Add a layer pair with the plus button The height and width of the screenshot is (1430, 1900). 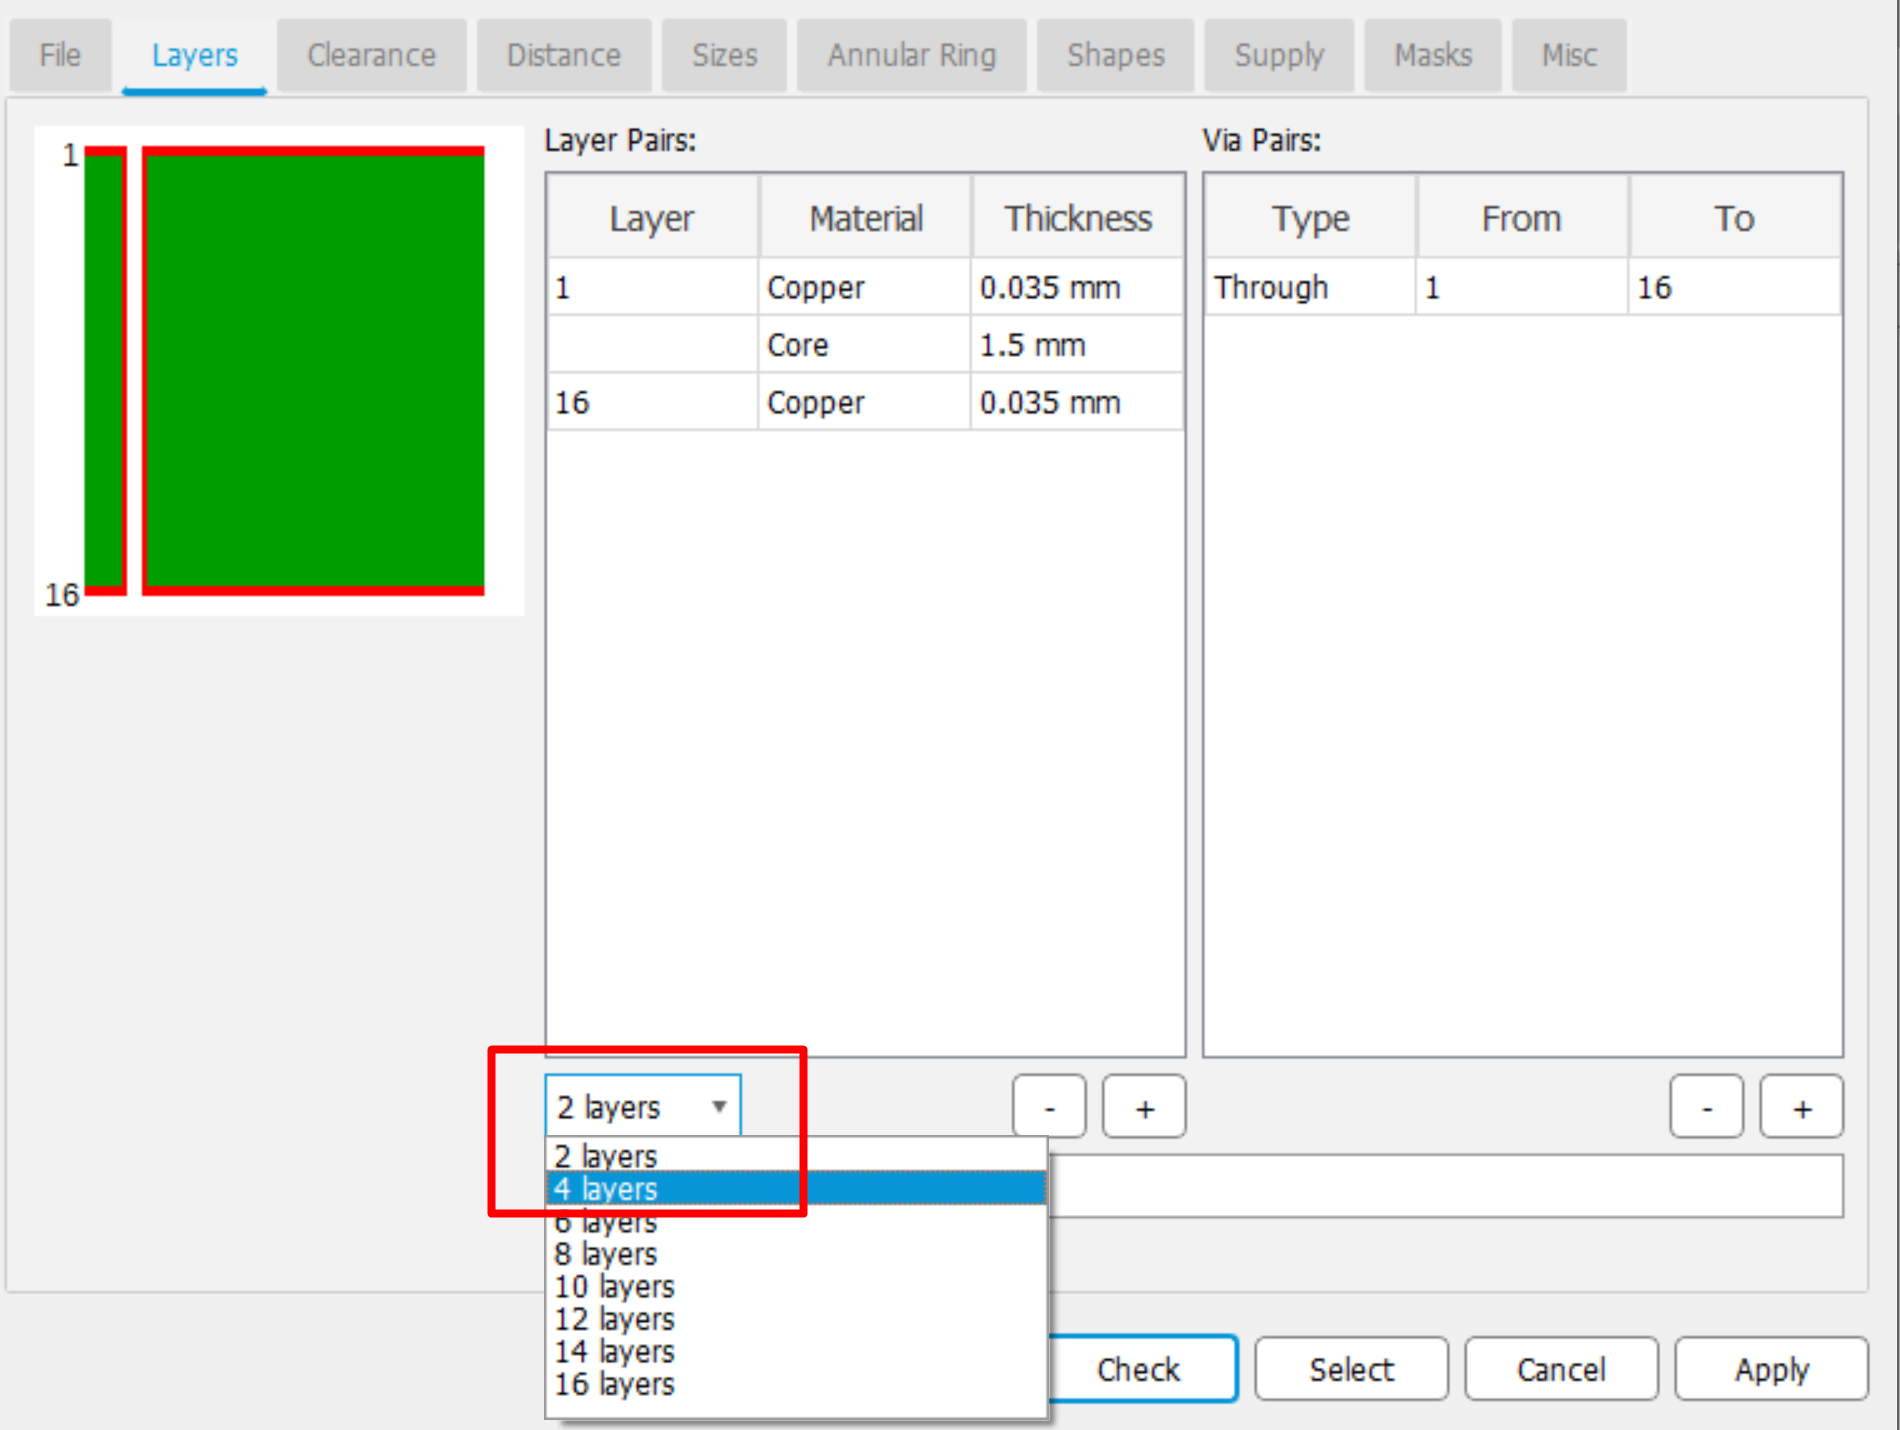pyautogui.click(x=1143, y=1106)
